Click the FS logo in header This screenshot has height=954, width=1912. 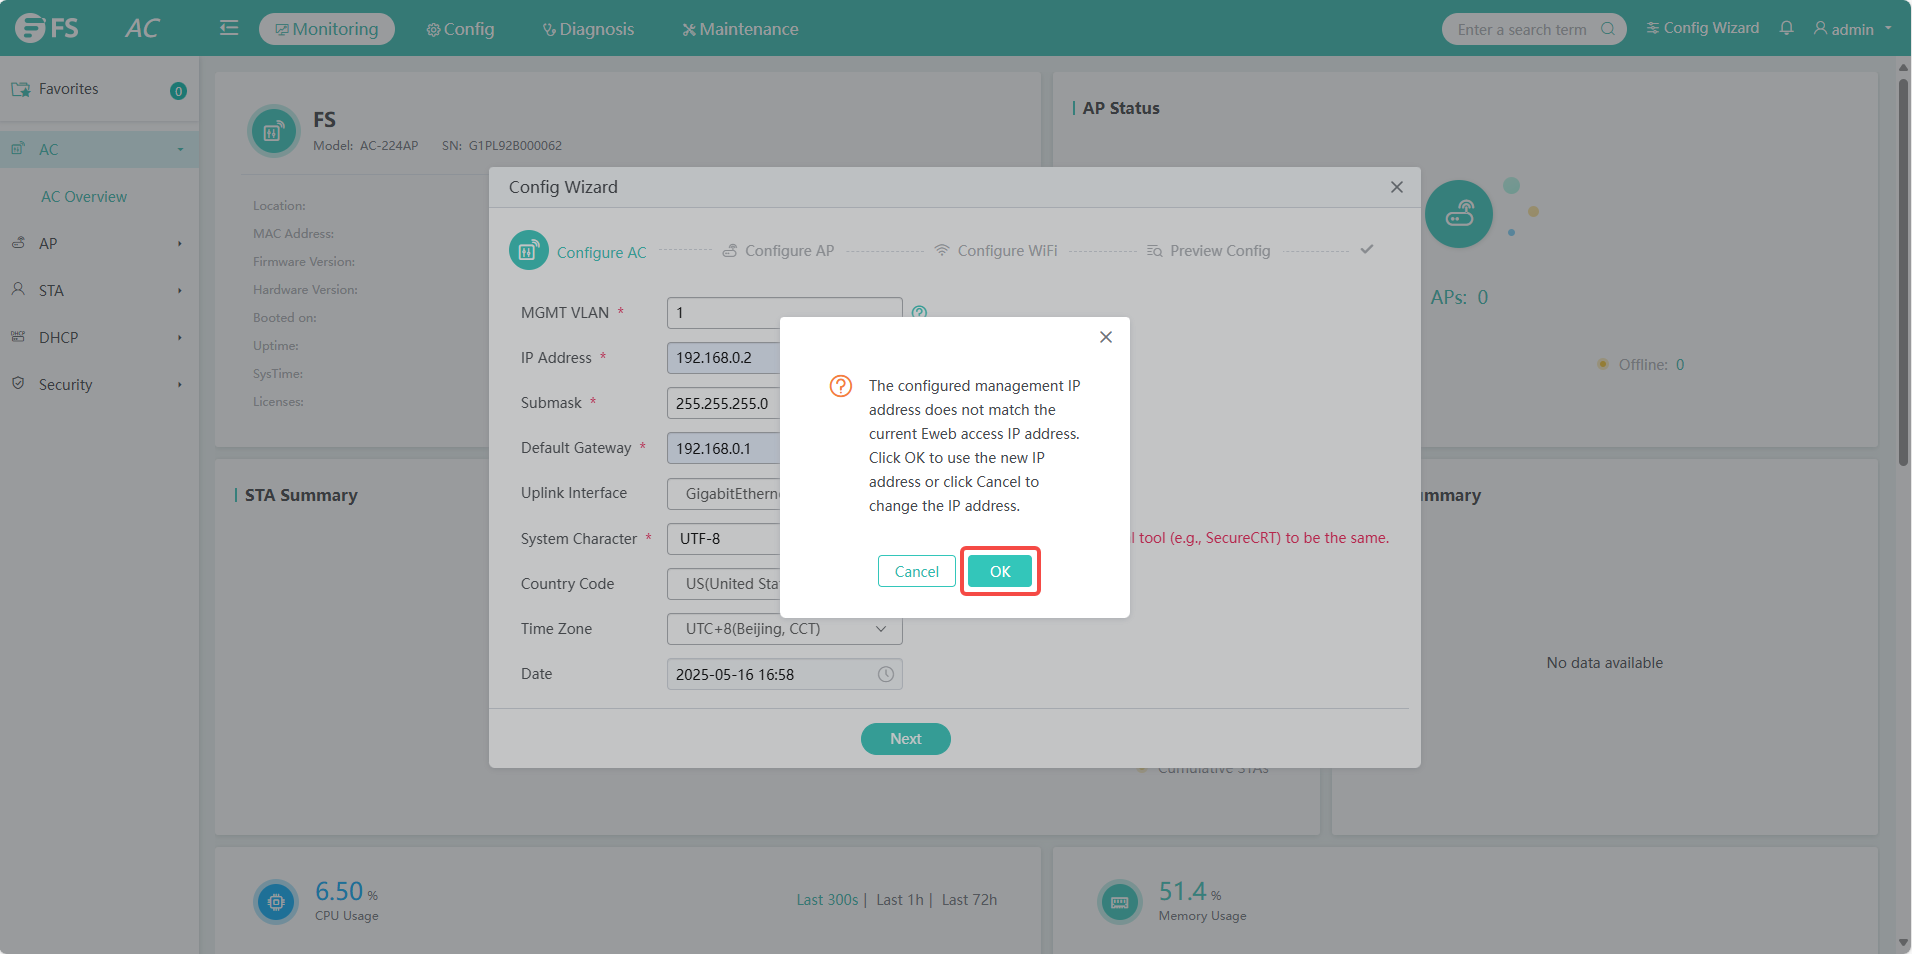click(x=47, y=28)
